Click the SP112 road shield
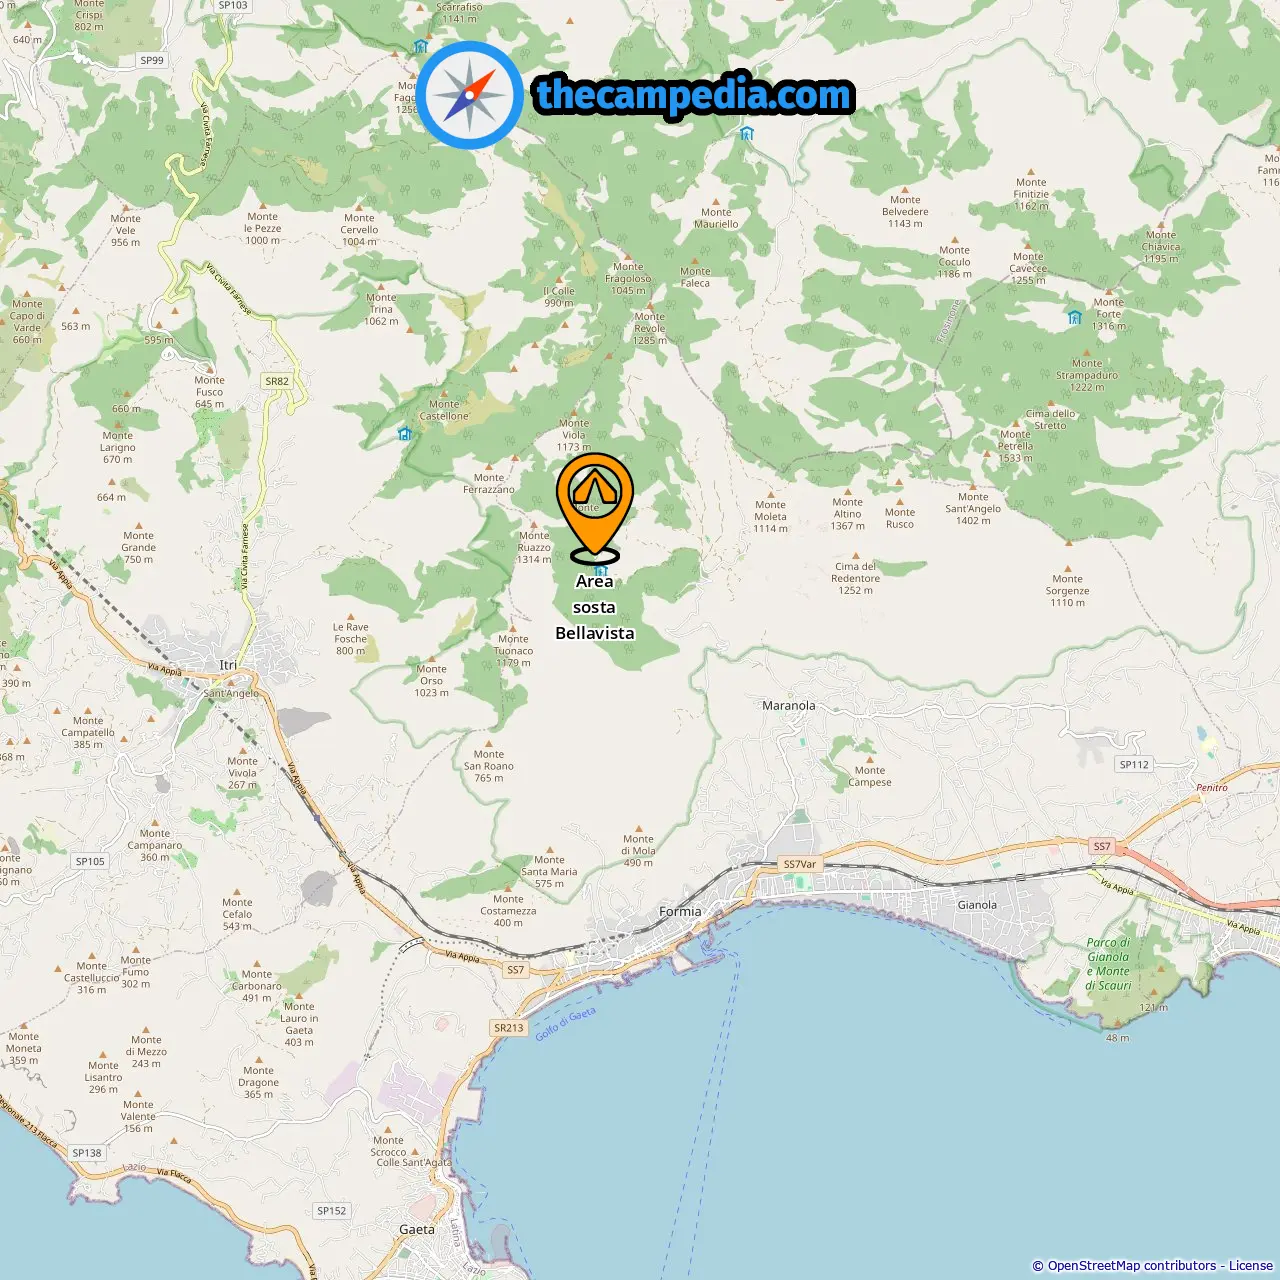The image size is (1280, 1280). tap(1134, 764)
